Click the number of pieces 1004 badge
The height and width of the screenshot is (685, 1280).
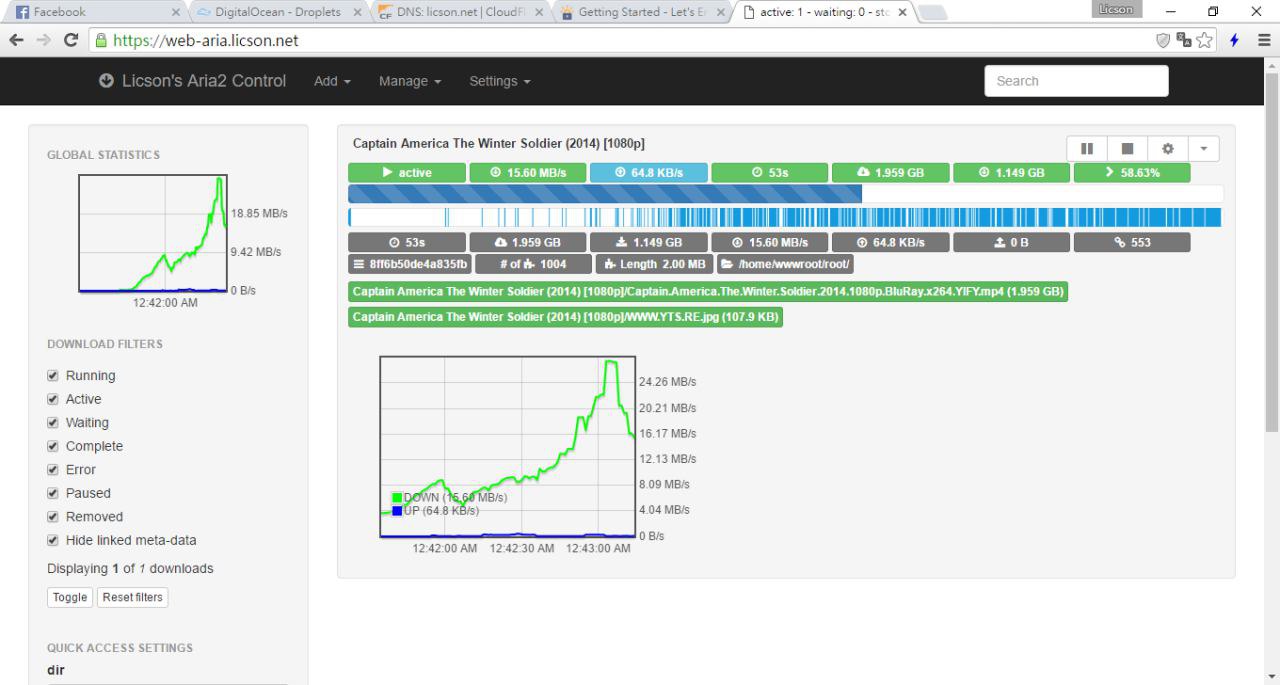tap(533, 264)
